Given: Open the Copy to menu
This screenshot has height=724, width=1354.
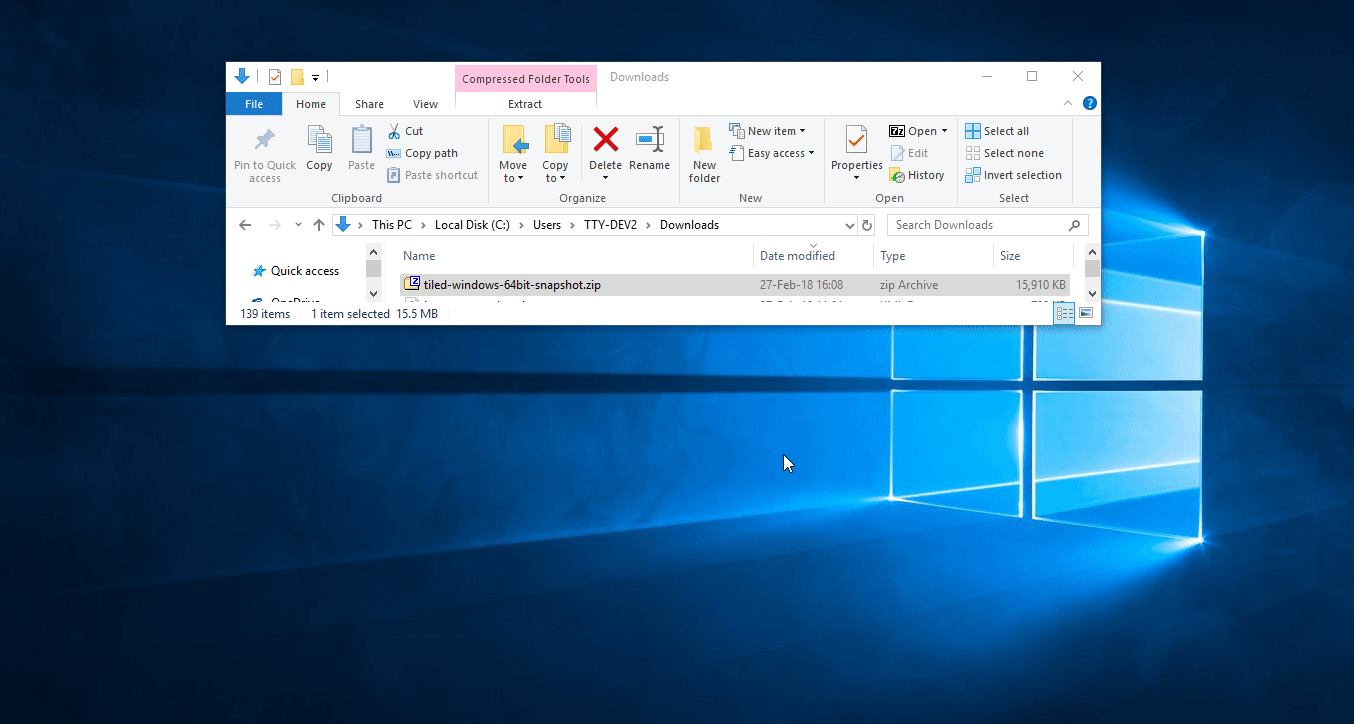Looking at the screenshot, I should coord(555,155).
